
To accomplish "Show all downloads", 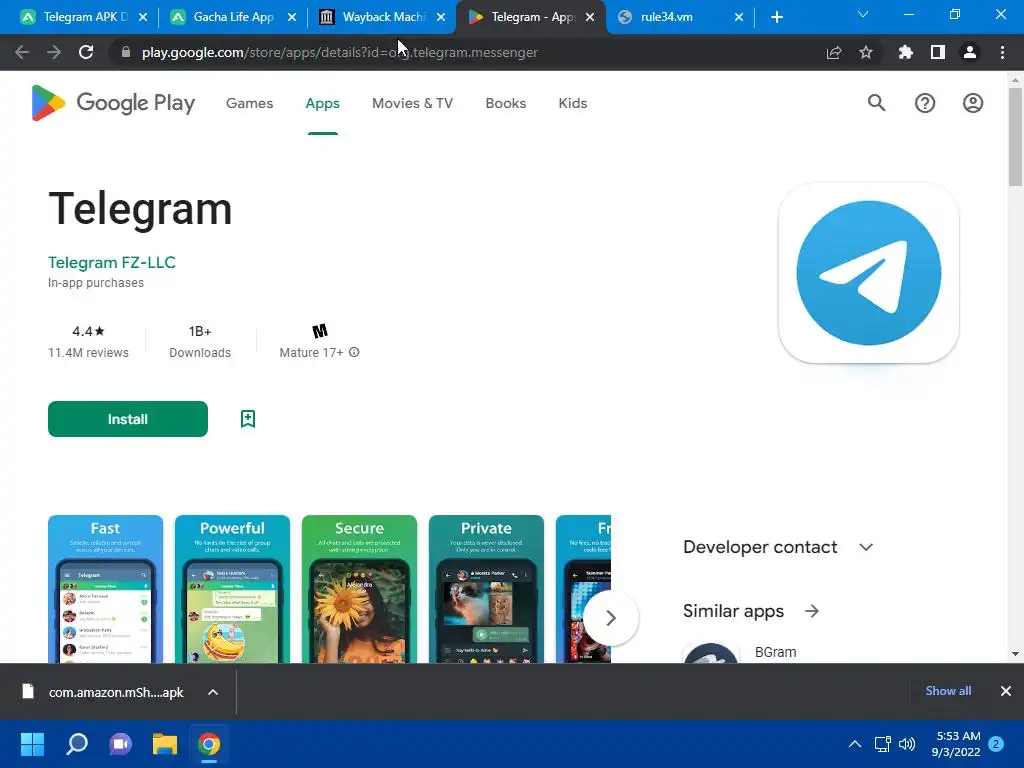I will (x=948, y=691).
